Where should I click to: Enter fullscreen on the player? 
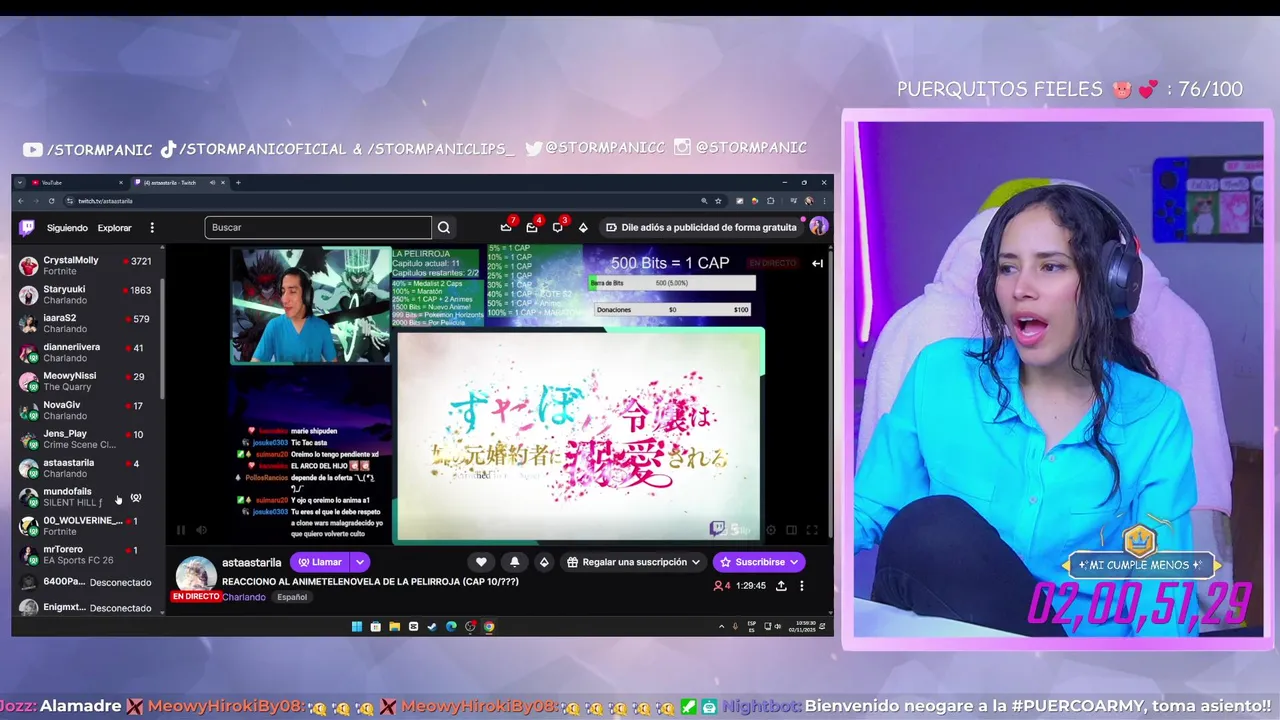(812, 530)
